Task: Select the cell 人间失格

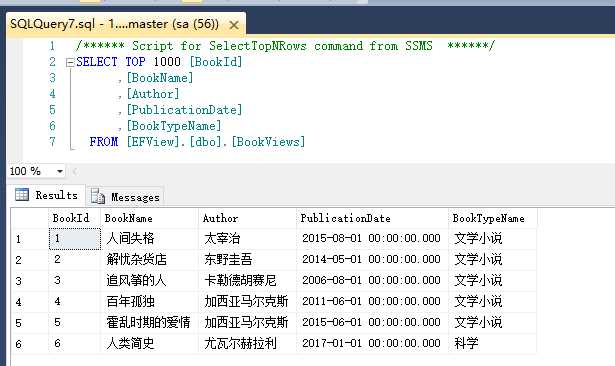Action: 149,239
